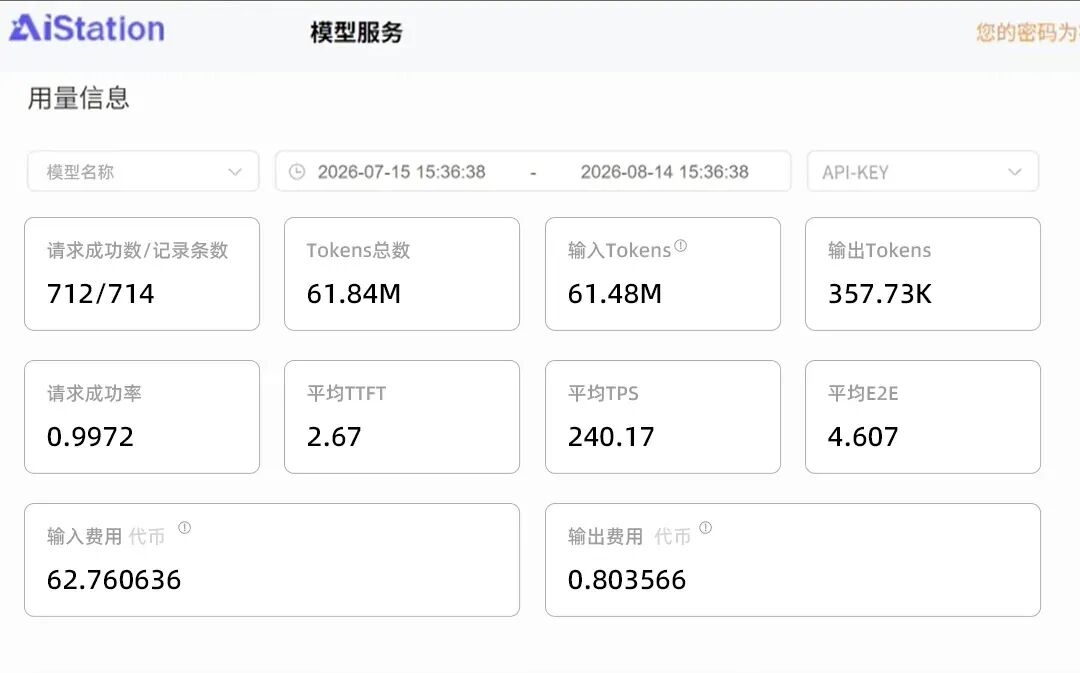Expand the 模型名称 chevron arrow
The width and height of the screenshot is (1080, 673).
click(235, 172)
